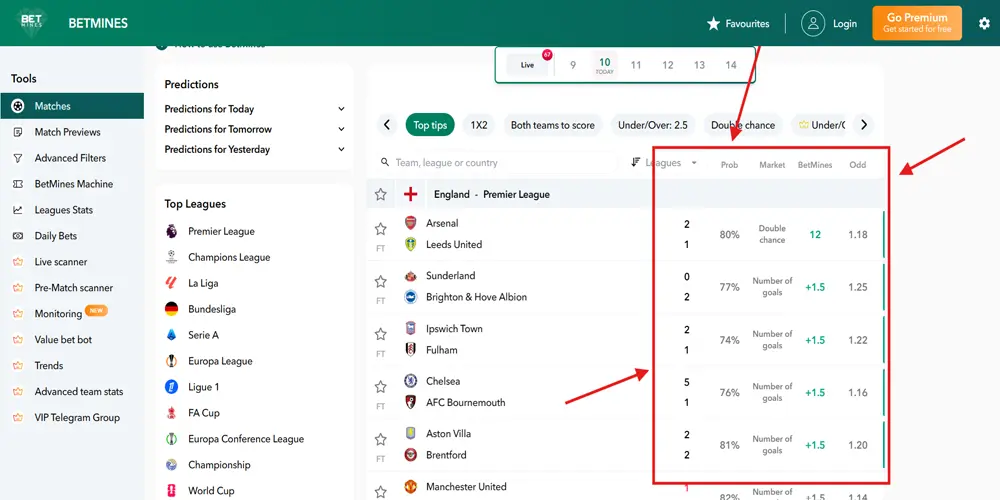Screen dimensions: 1000x500
Task: Expand Predictions for Yesterday chevron
Action: [x=341, y=149]
